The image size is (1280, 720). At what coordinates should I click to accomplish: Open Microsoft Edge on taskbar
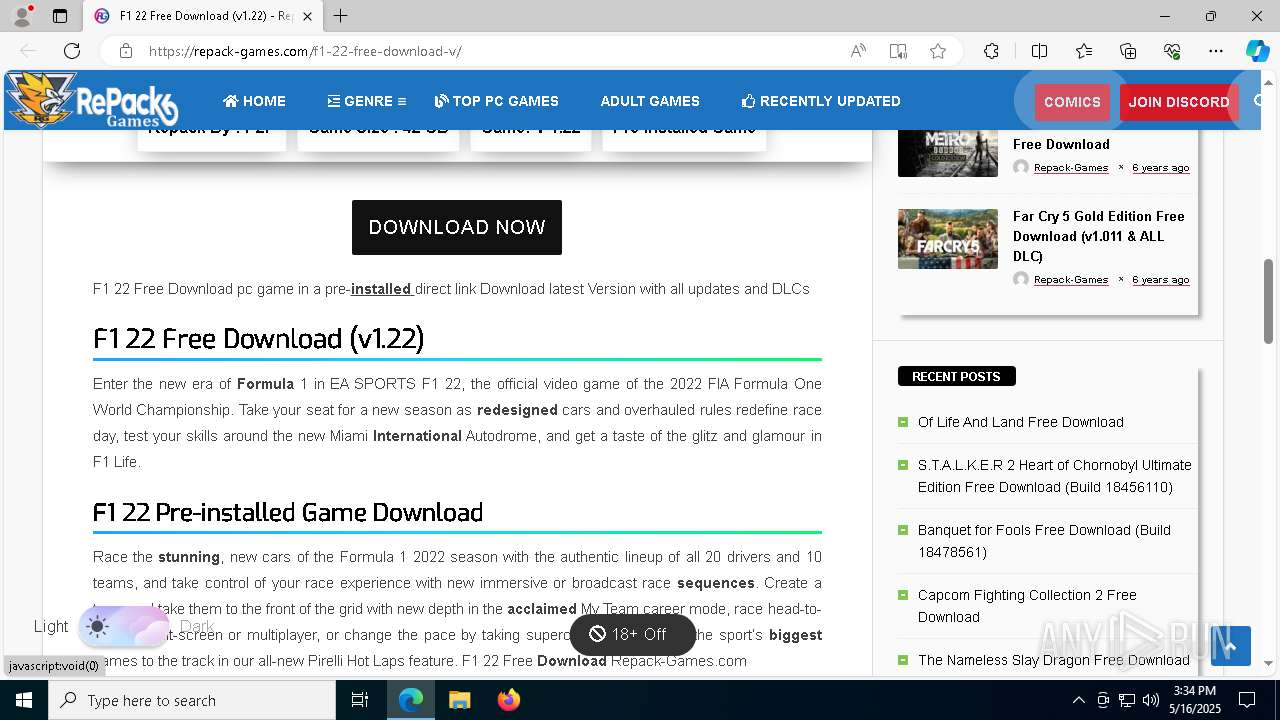pyautogui.click(x=411, y=700)
